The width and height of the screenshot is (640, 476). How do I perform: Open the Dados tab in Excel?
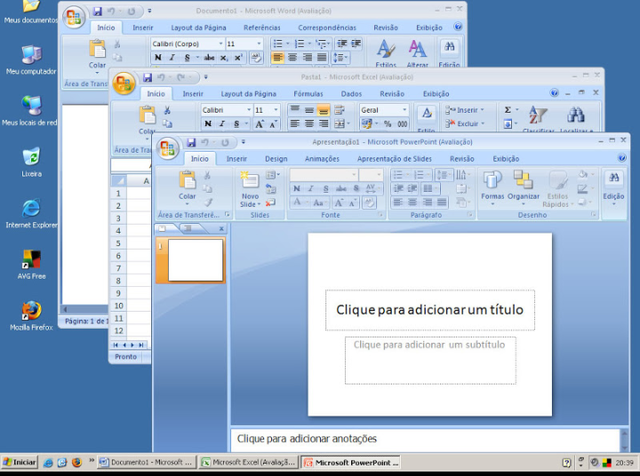pyautogui.click(x=351, y=94)
